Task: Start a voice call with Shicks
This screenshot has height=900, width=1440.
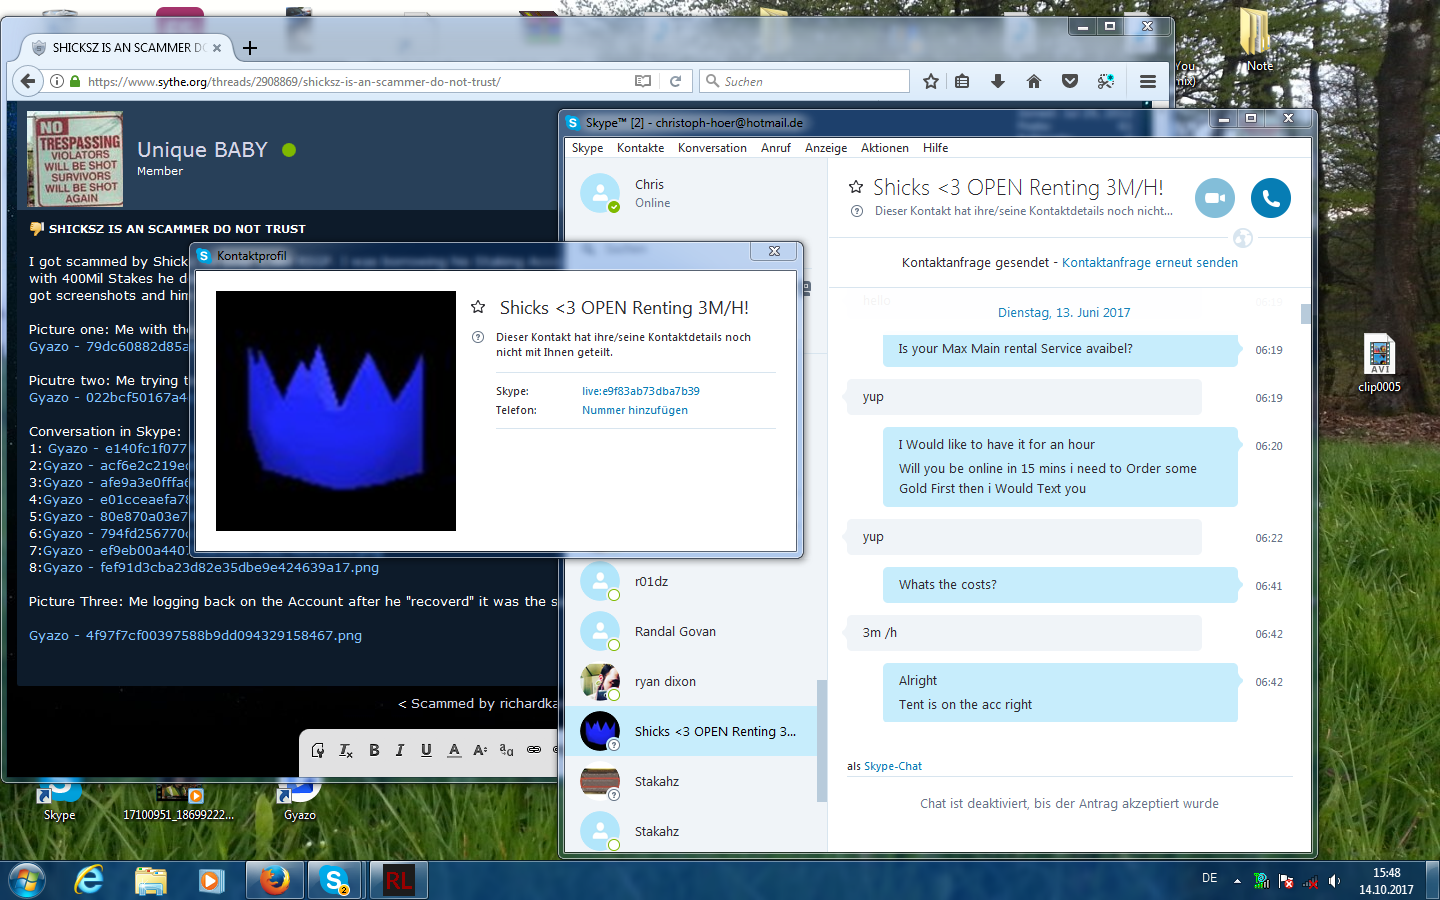Action: click(1271, 198)
